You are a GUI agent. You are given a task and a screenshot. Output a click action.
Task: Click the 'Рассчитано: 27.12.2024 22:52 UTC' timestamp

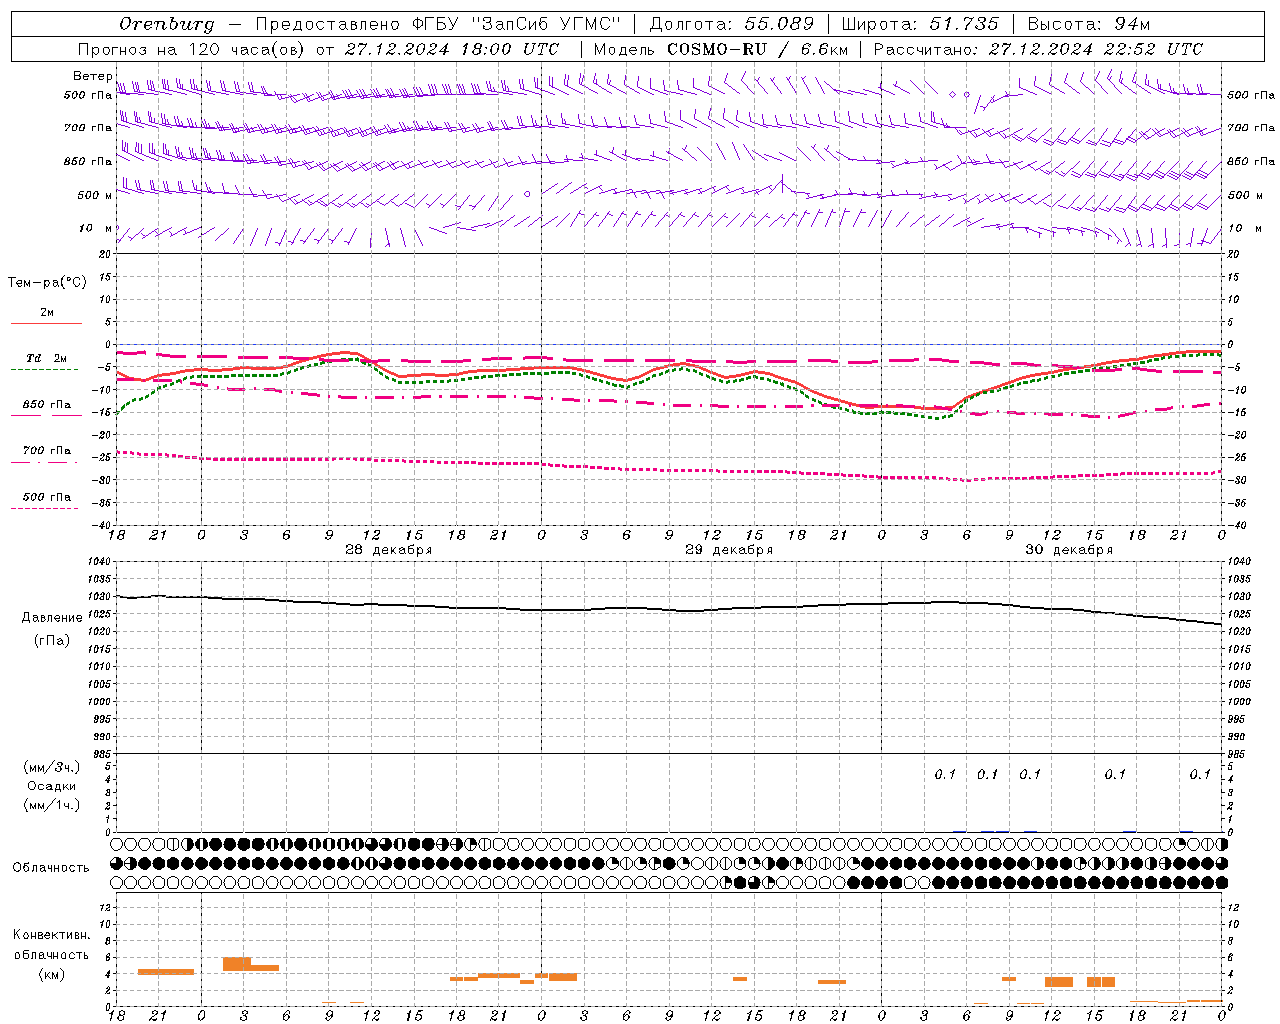[1038, 49]
